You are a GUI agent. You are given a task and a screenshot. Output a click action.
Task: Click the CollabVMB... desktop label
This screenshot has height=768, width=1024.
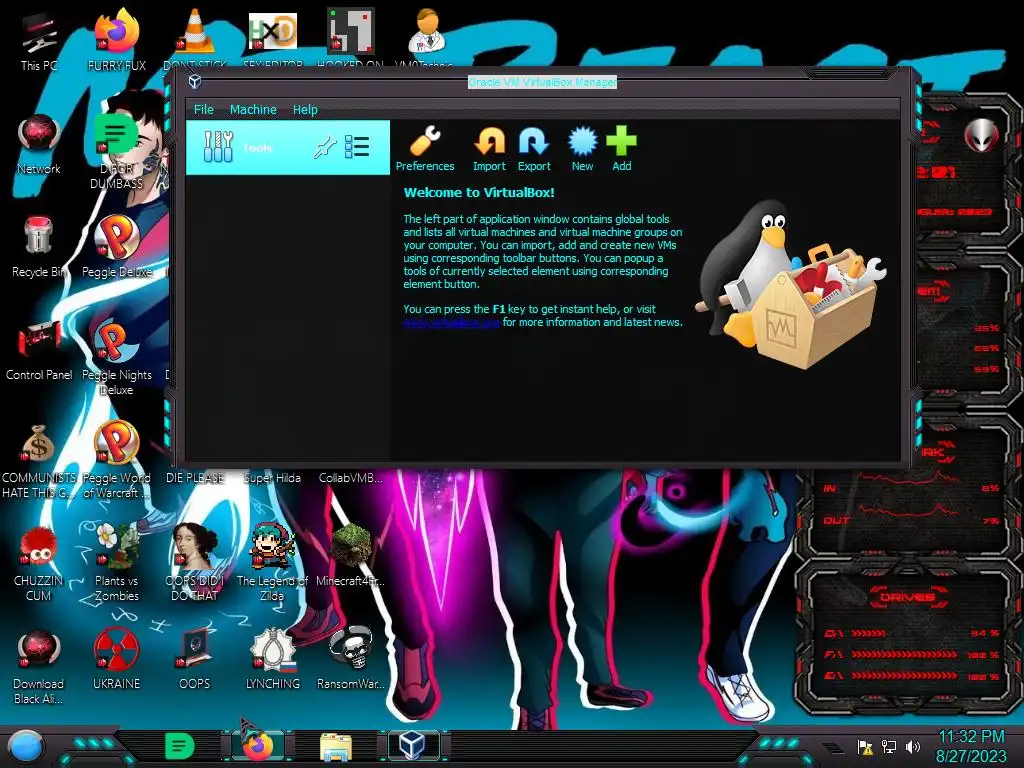coord(350,478)
